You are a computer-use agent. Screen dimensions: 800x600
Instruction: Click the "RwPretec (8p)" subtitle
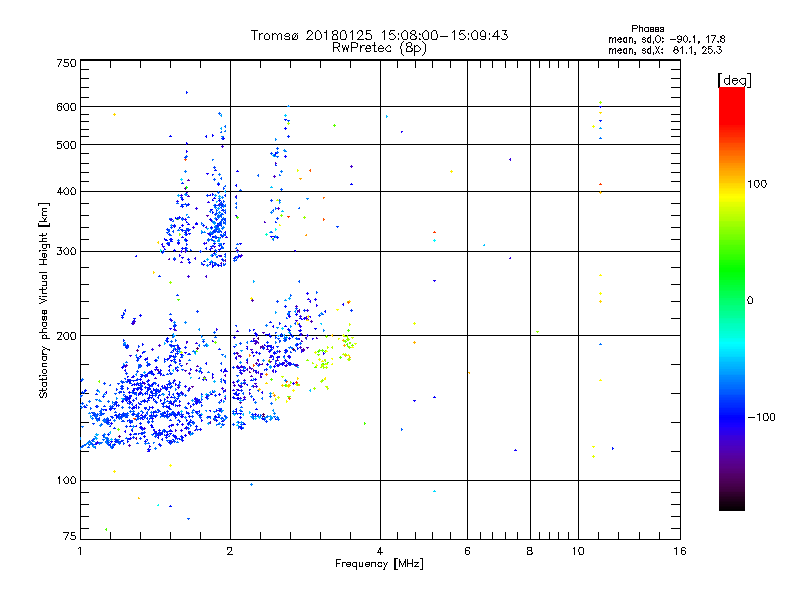[379, 48]
